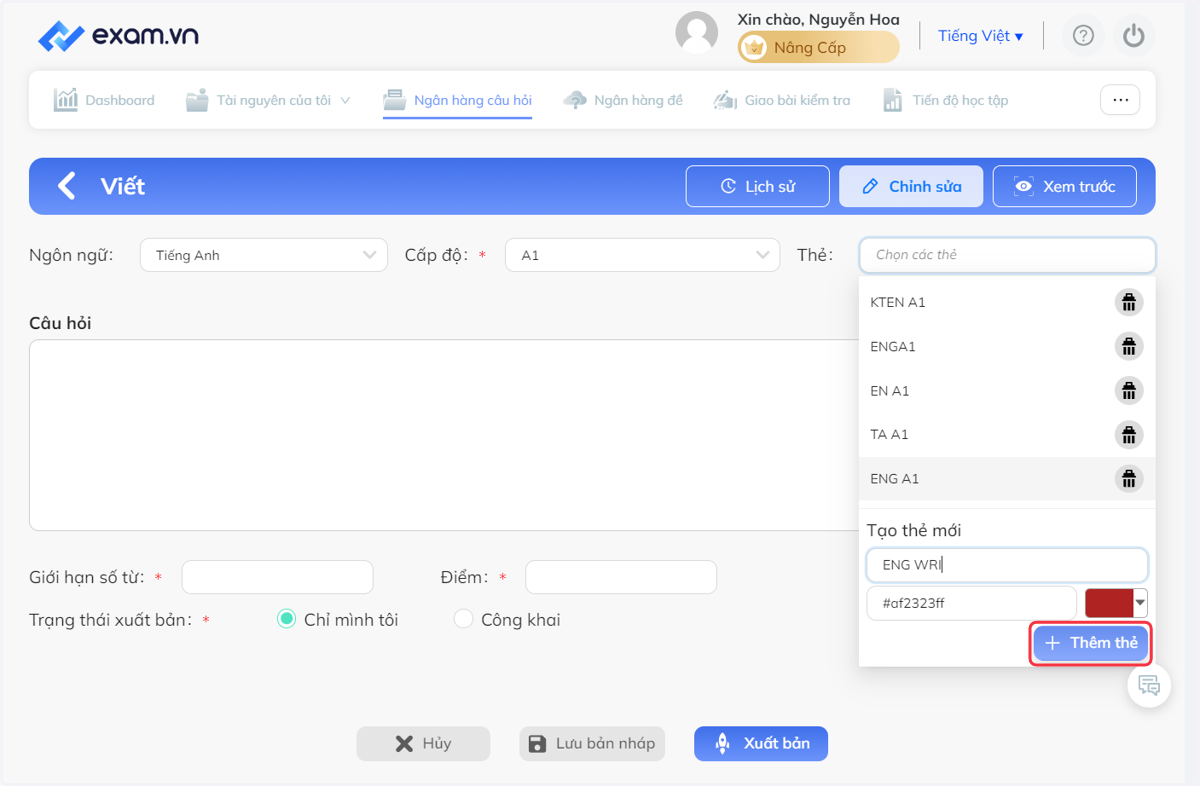Delete the EN A1 tag
Viewport: 1200px width, 786px height.
1129,390
